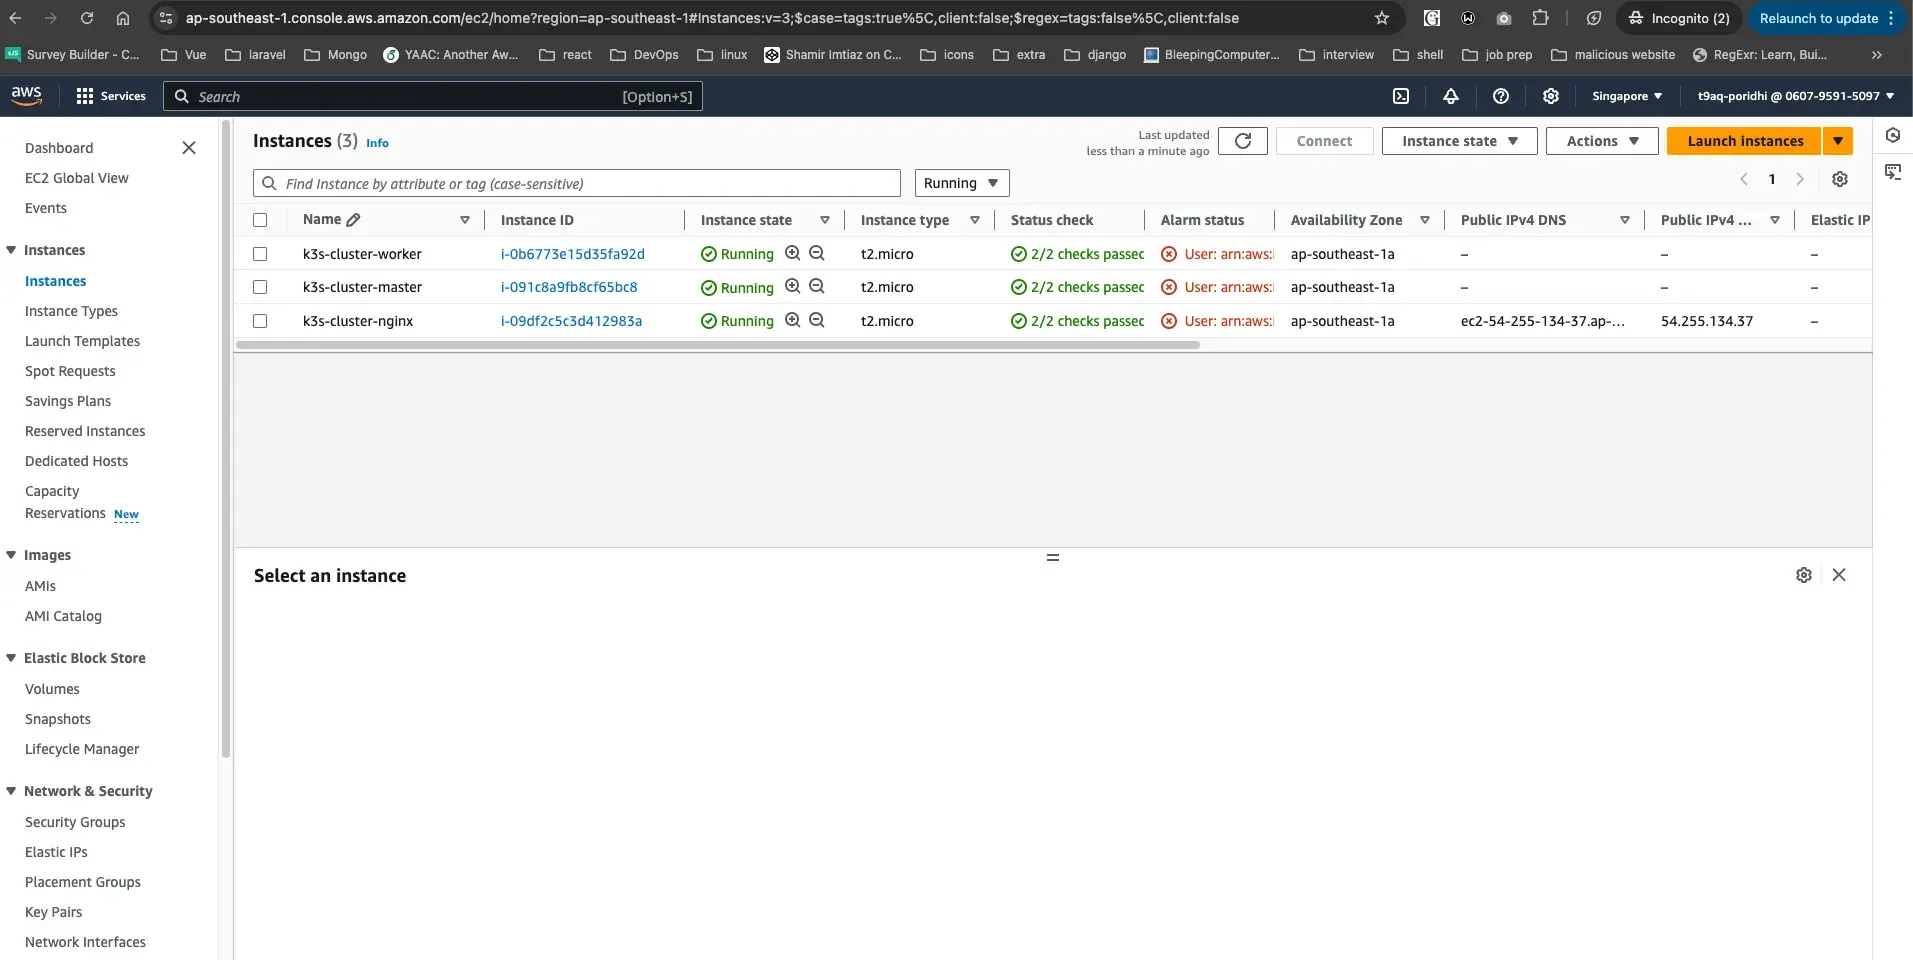Open account settings gear in top navigation
Screen dimensions: 1913x960
coord(1551,96)
